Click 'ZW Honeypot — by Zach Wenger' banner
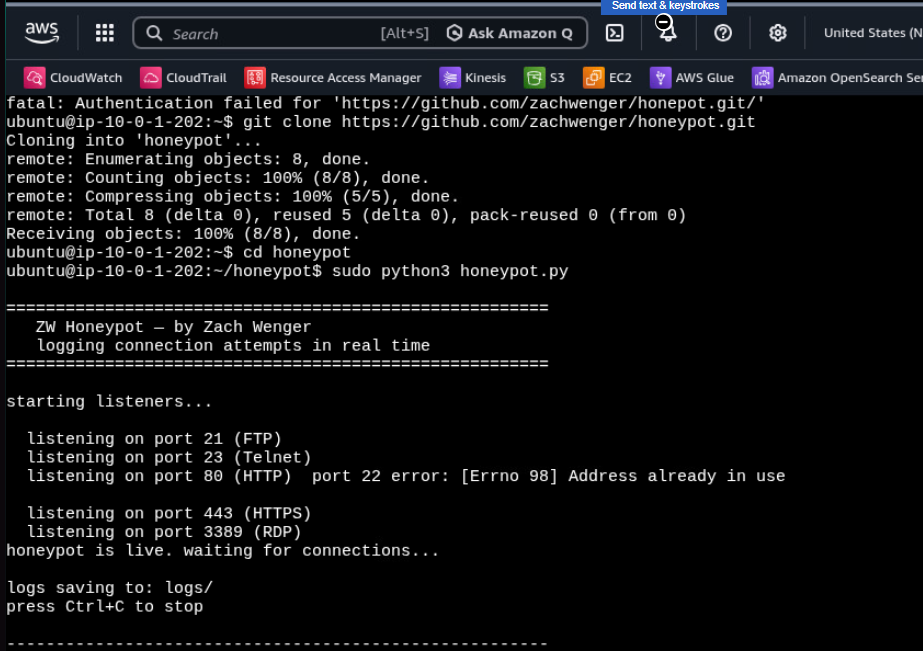 click(x=174, y=327)
